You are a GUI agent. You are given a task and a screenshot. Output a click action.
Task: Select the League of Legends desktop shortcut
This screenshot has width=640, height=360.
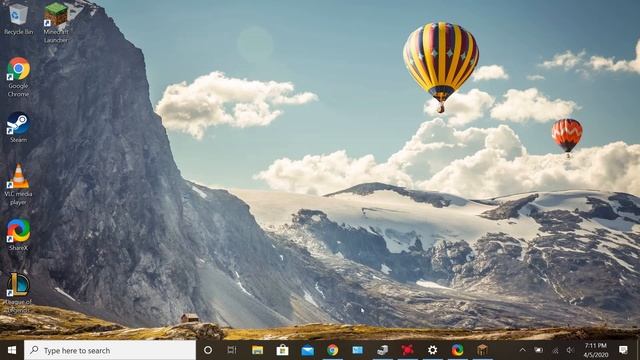[18, 292]
